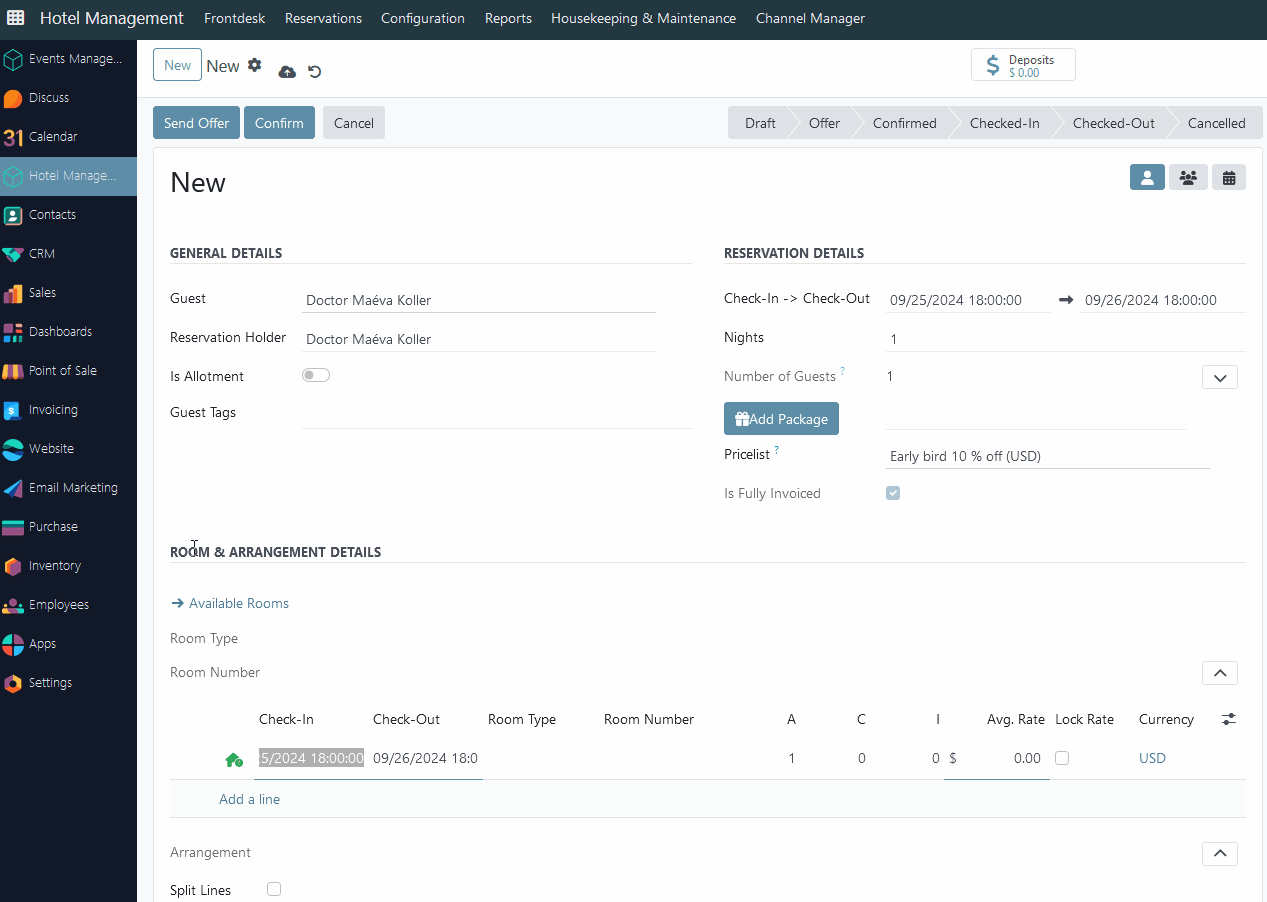Image resolution: width=1267 pixels, height=902 pixels.
Task: Click the room line Check-Out date cell
Action: click(425, 758)
